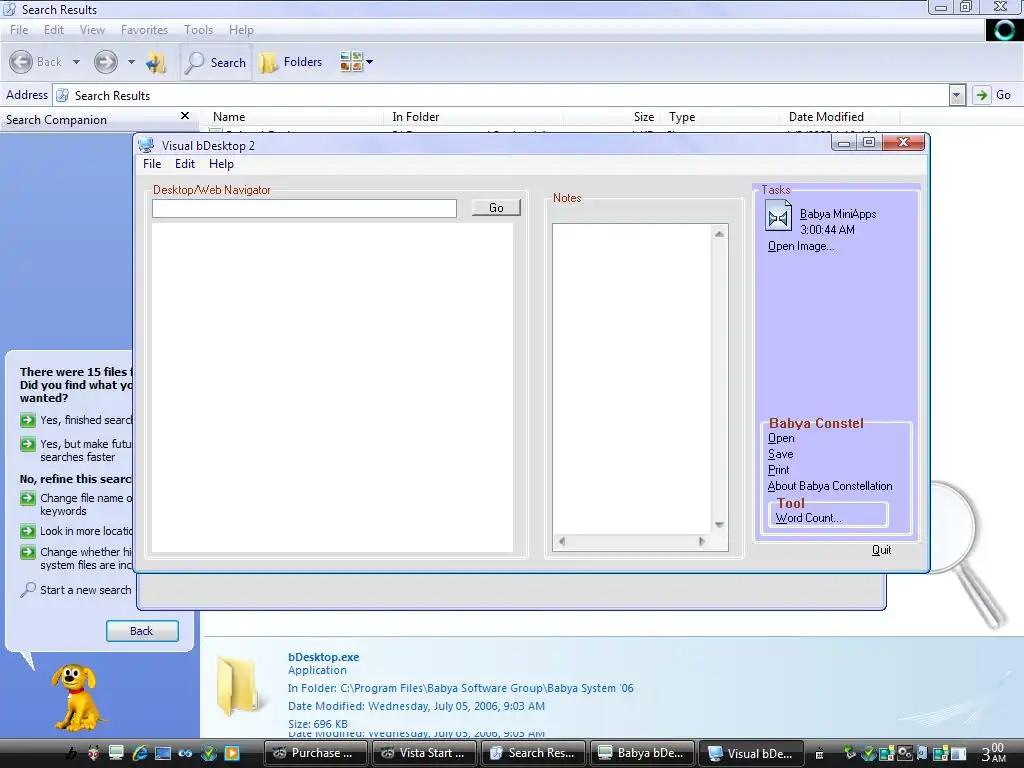Click the Open Image... link
Image resolution: width=1024 pixels, height=768 pixels.
[x=801, y=246]
